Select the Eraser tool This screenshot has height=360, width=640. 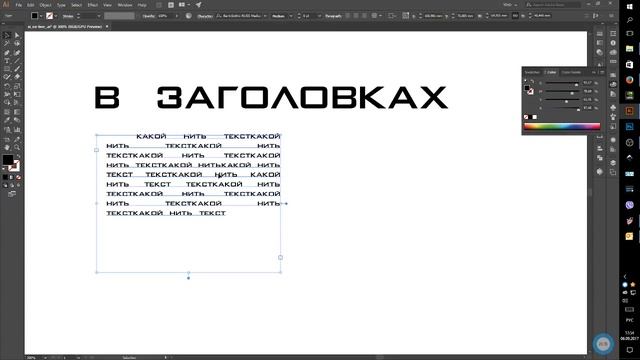[x=17, y=77]
